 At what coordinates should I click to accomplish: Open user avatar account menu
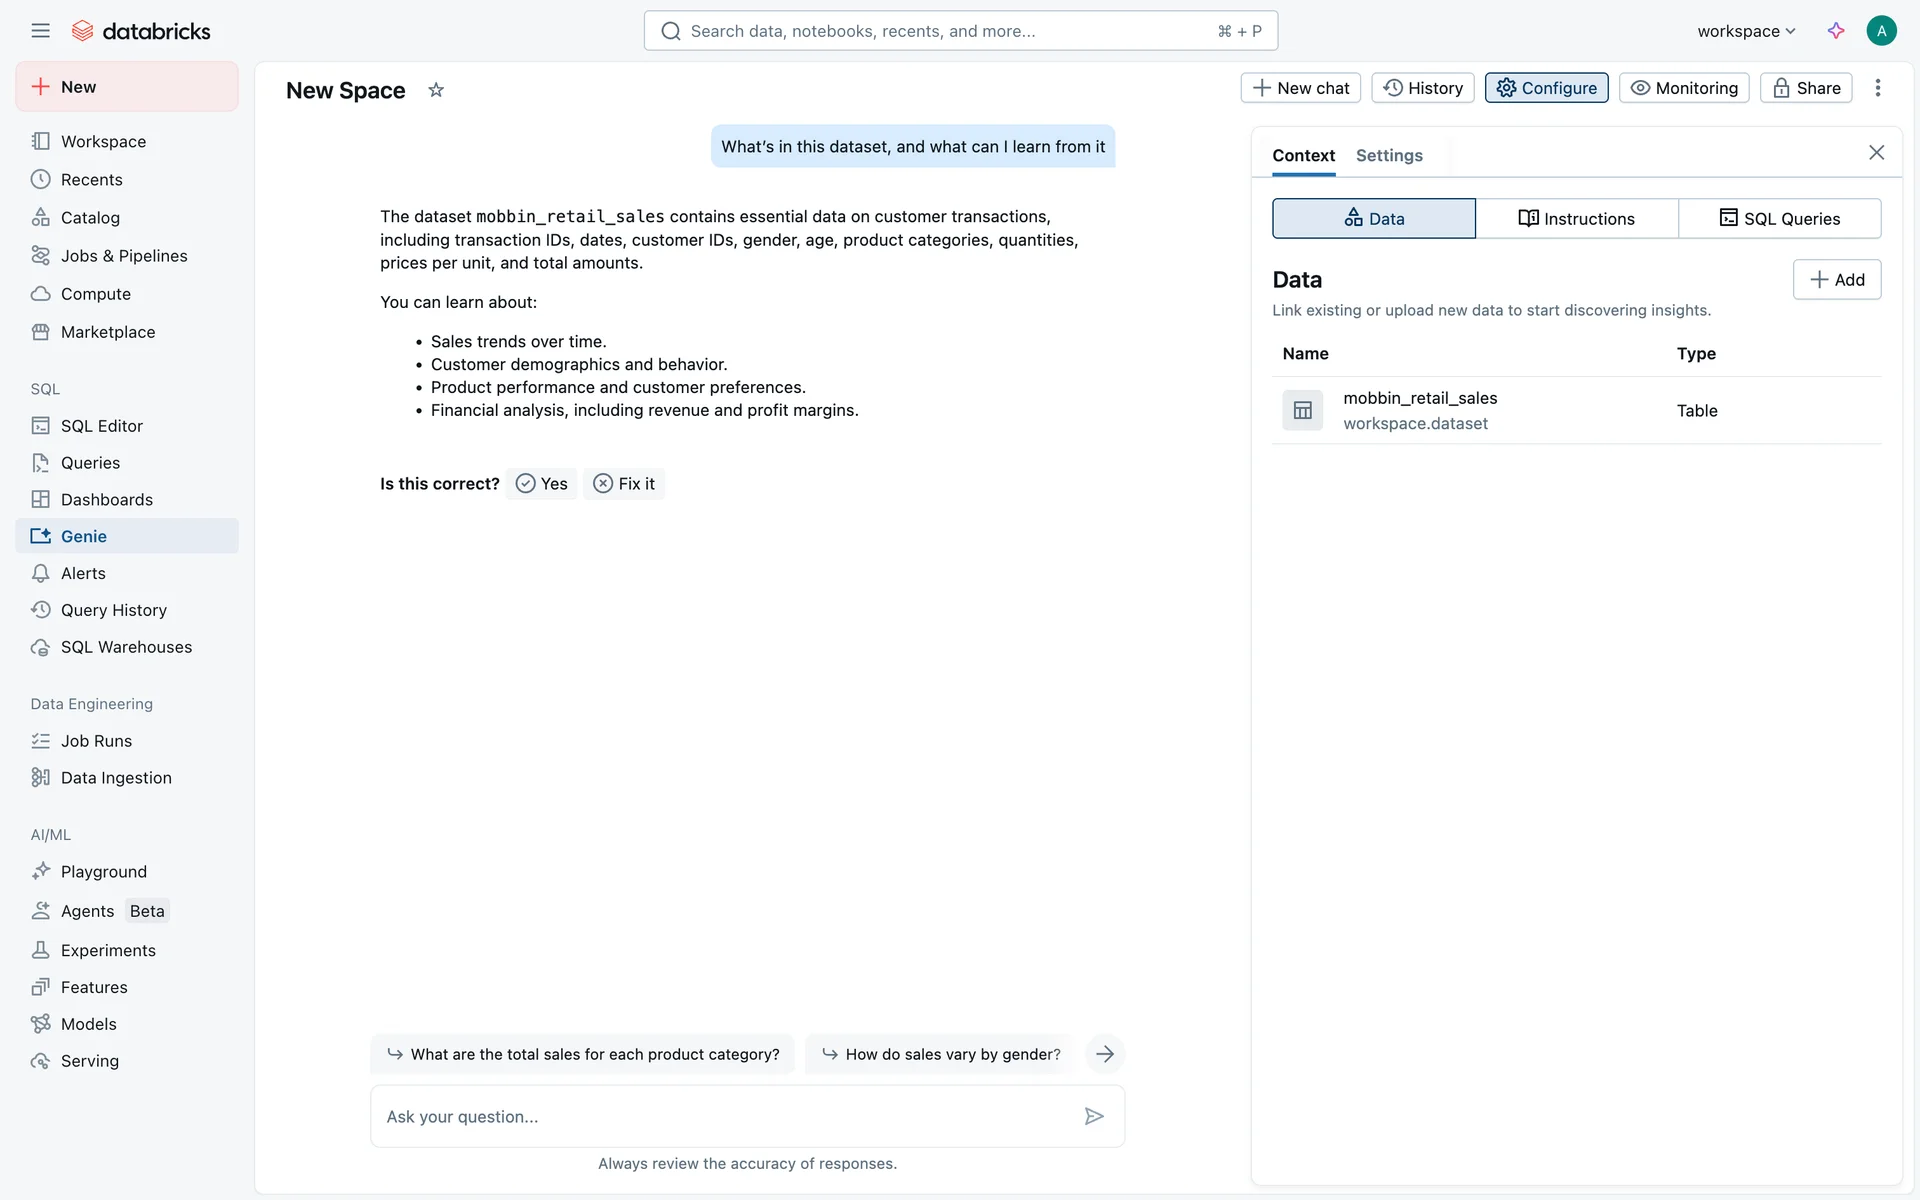pyautogui.click(x=1881, y=31)
